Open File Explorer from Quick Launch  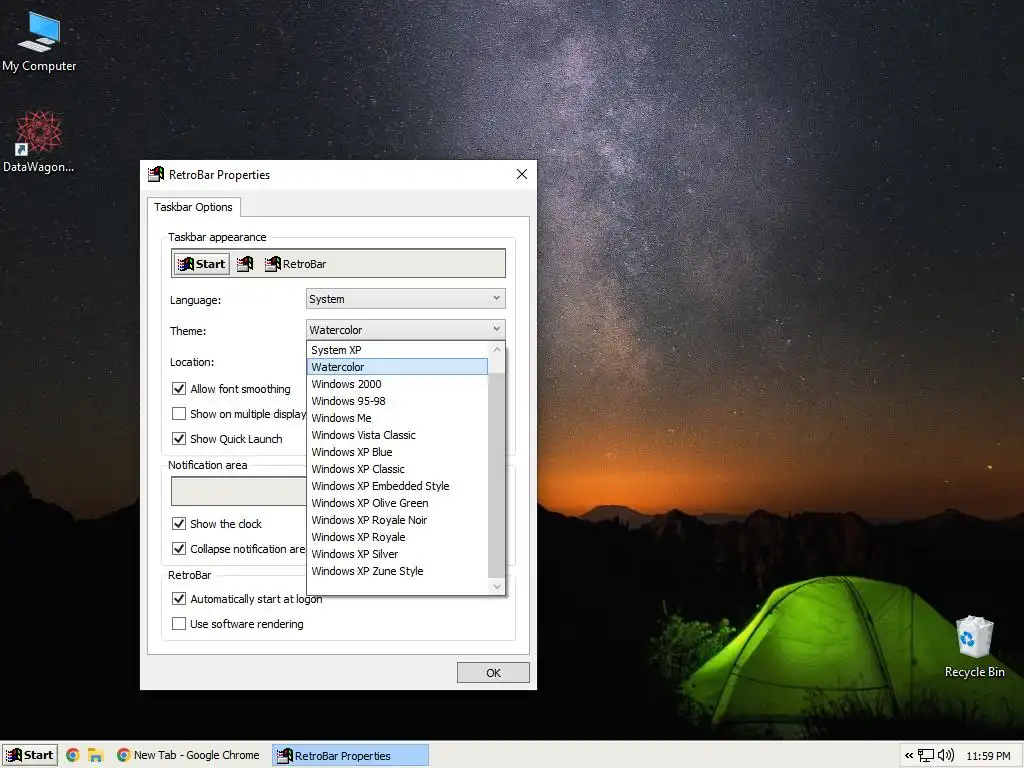96,755
